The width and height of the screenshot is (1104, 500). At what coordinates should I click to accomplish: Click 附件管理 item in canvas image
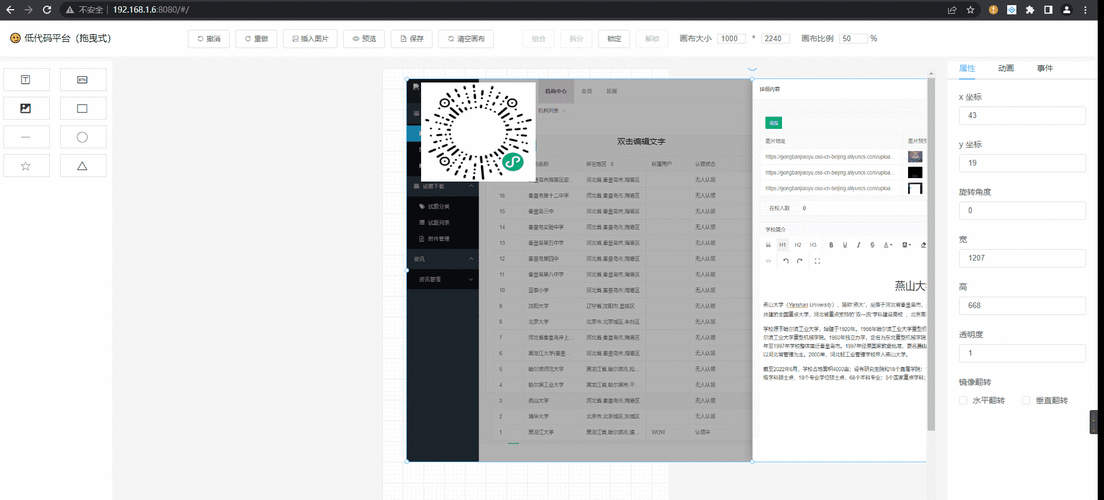pos(444,239)
